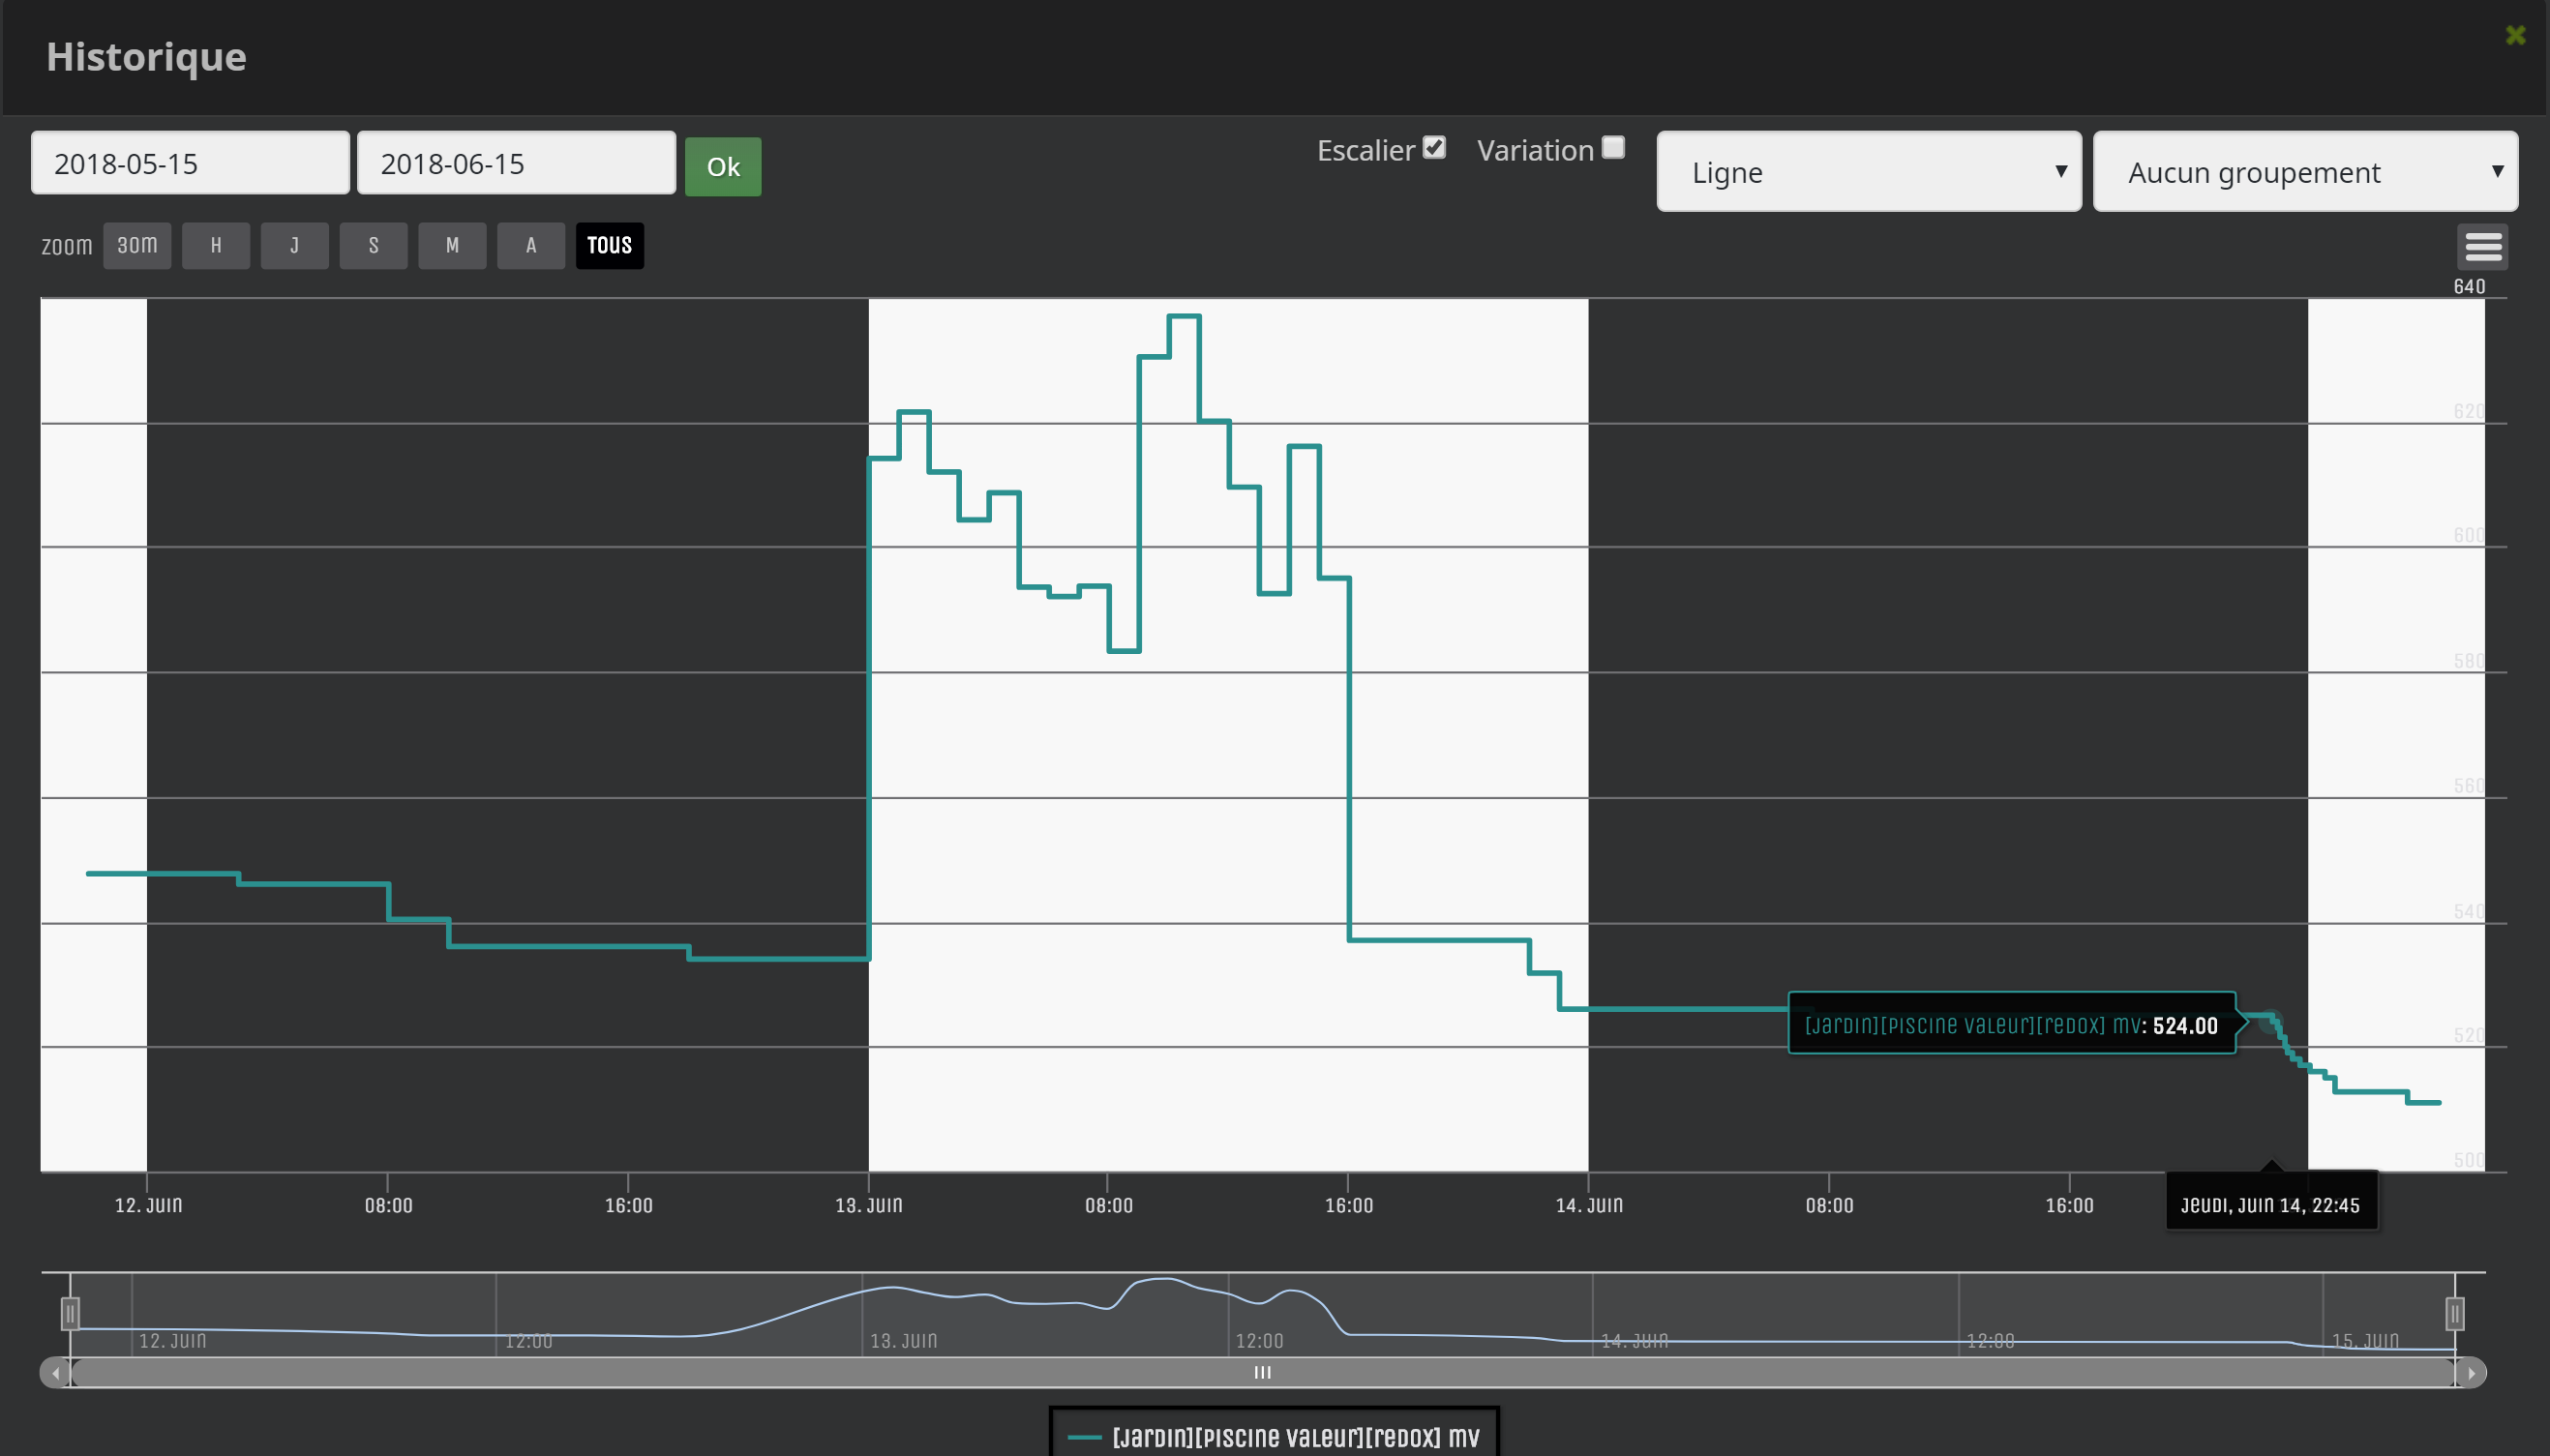Open the Aucun groupement dropdown

click(2305, 172)
